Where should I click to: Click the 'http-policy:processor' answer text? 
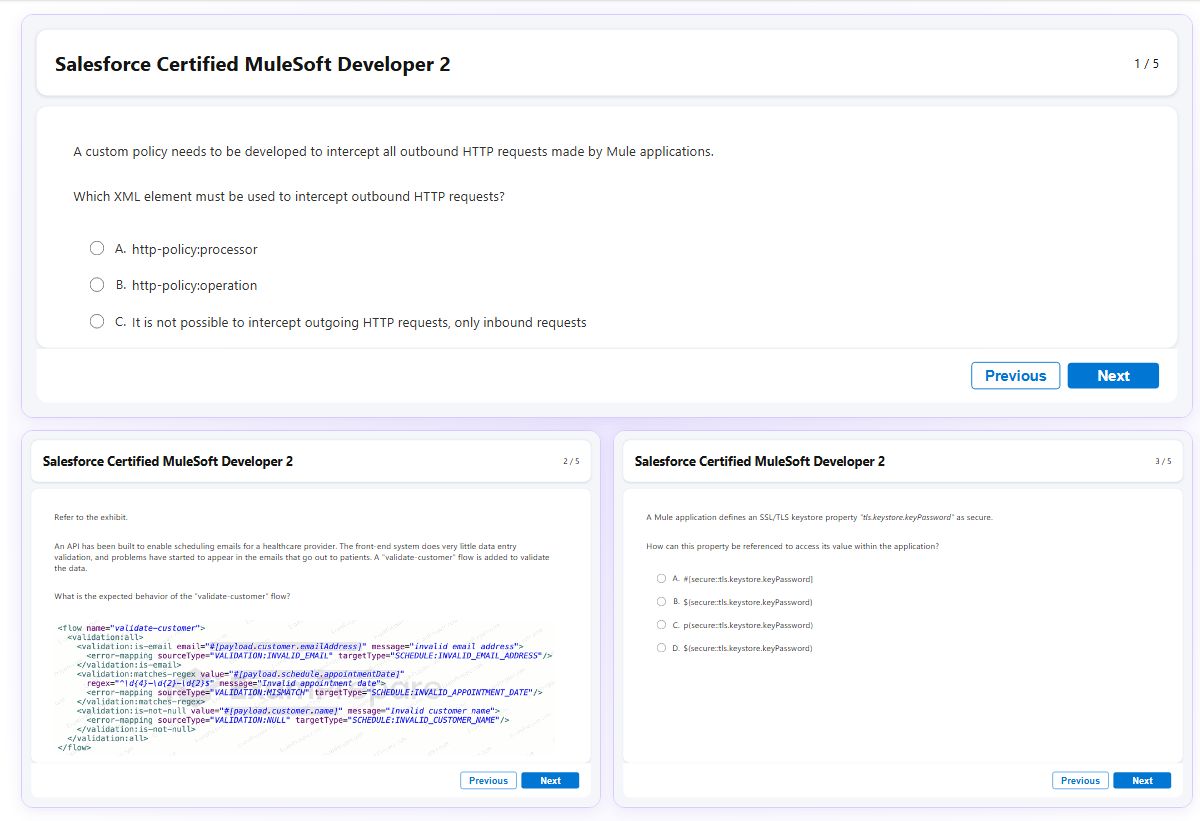click(x=194, y=249)
